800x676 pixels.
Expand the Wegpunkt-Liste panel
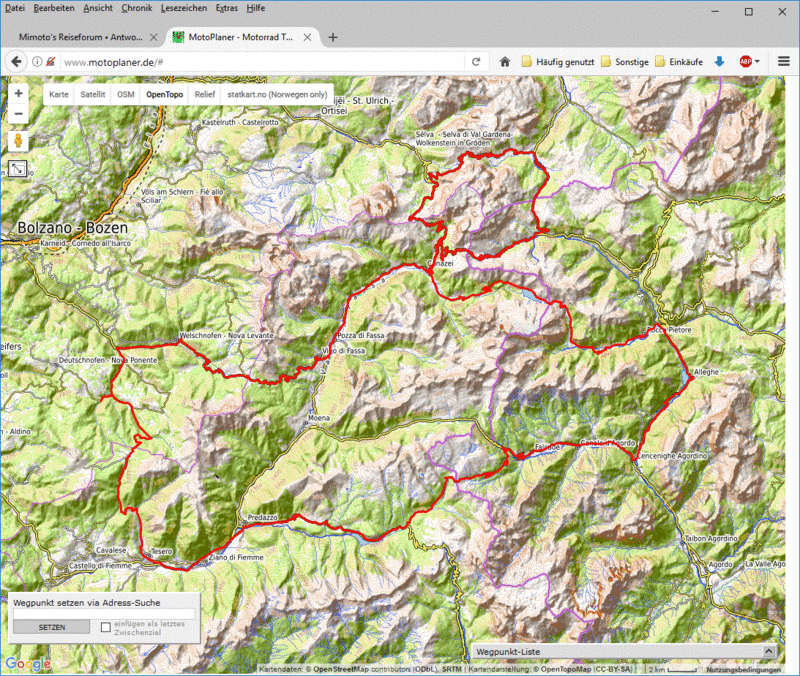[x=767, y=651]
